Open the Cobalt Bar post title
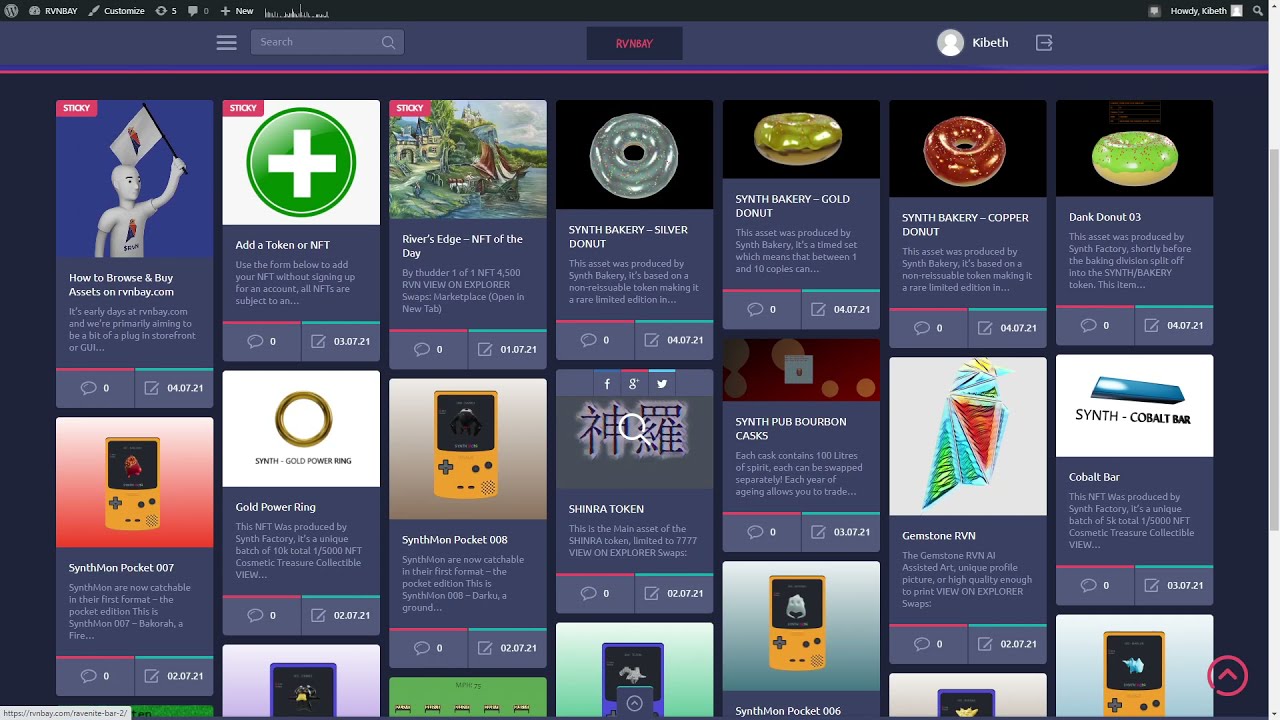This screenshot has height=720, width=1280. (1094, 477)
